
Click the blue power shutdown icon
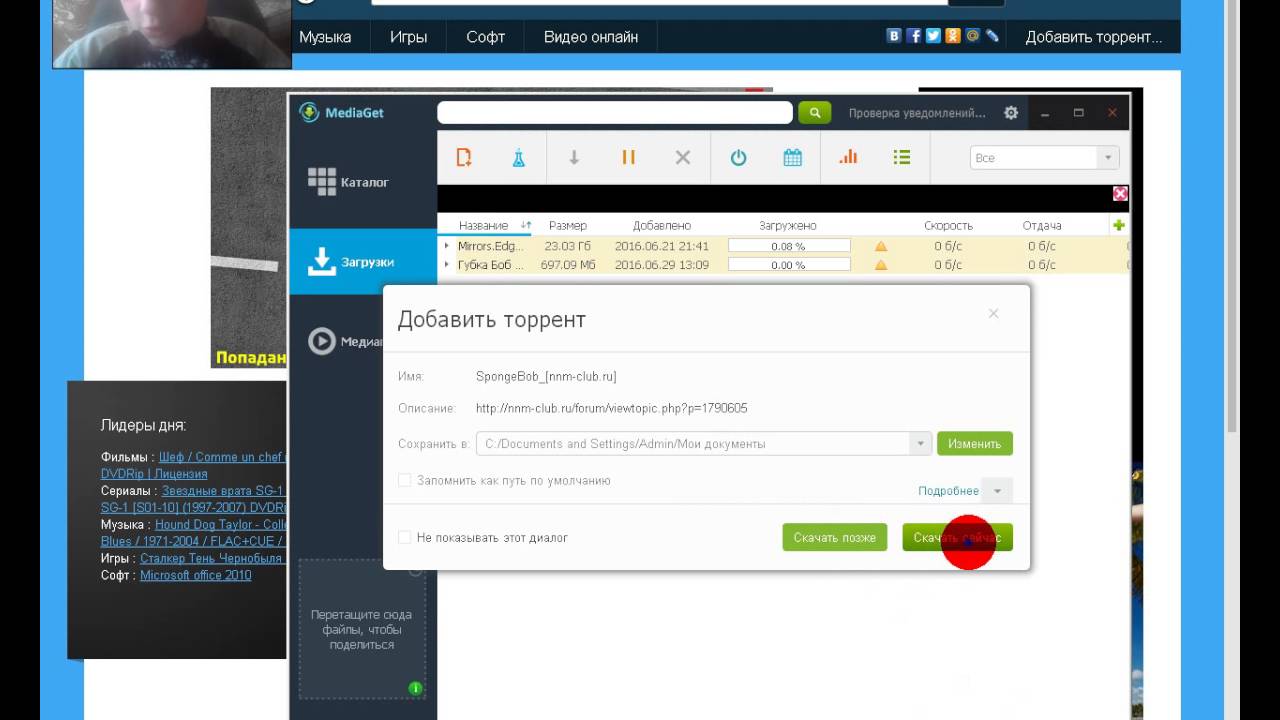coord(738,157)
